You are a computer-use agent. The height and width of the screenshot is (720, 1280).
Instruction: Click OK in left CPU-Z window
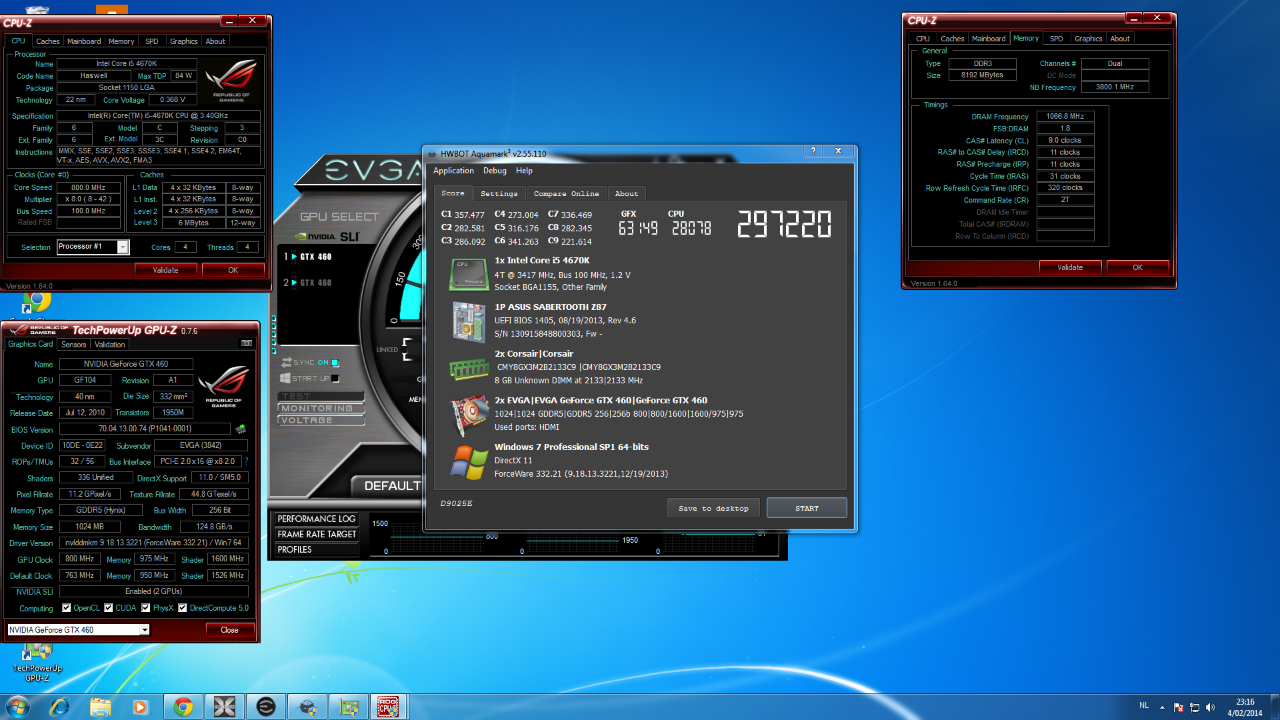coord(233,270)
